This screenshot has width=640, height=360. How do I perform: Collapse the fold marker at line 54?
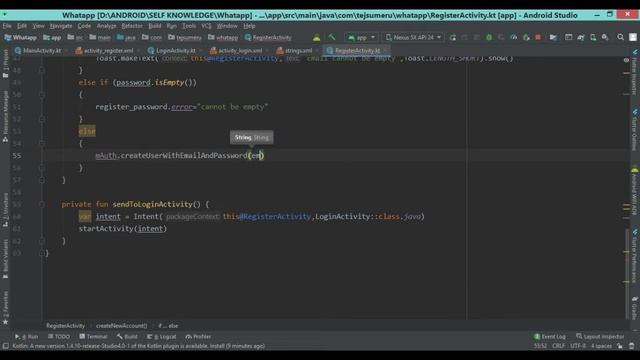(x=42, y=143)
